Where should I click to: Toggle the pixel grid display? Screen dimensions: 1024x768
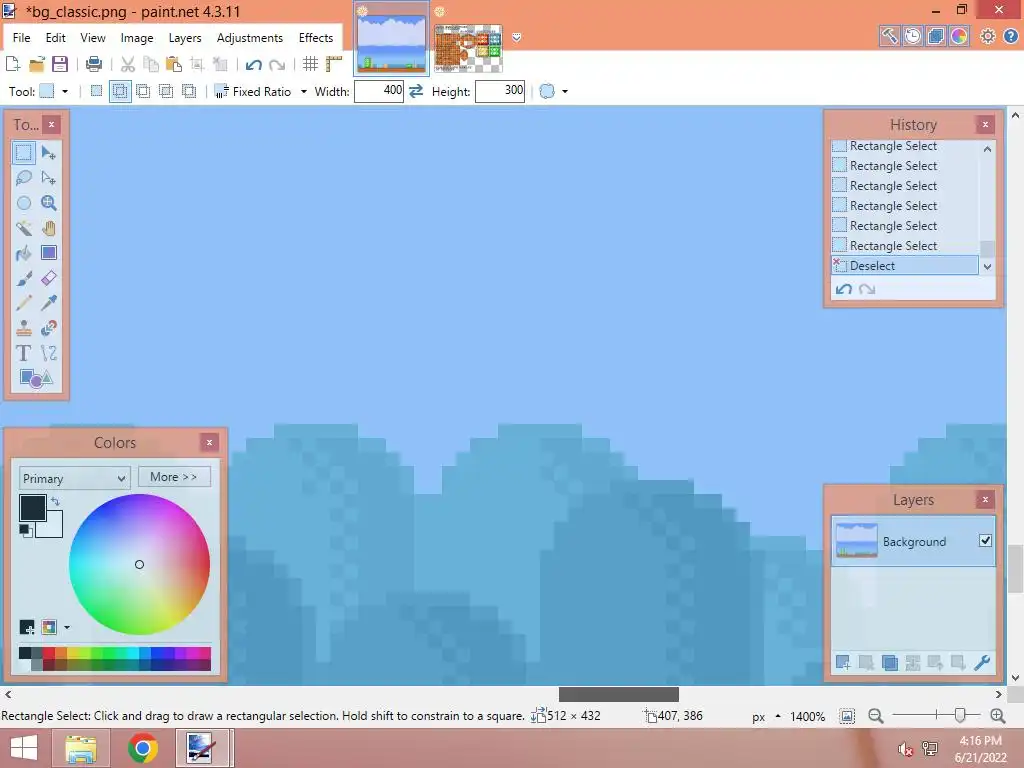click(x=310, y=64)
